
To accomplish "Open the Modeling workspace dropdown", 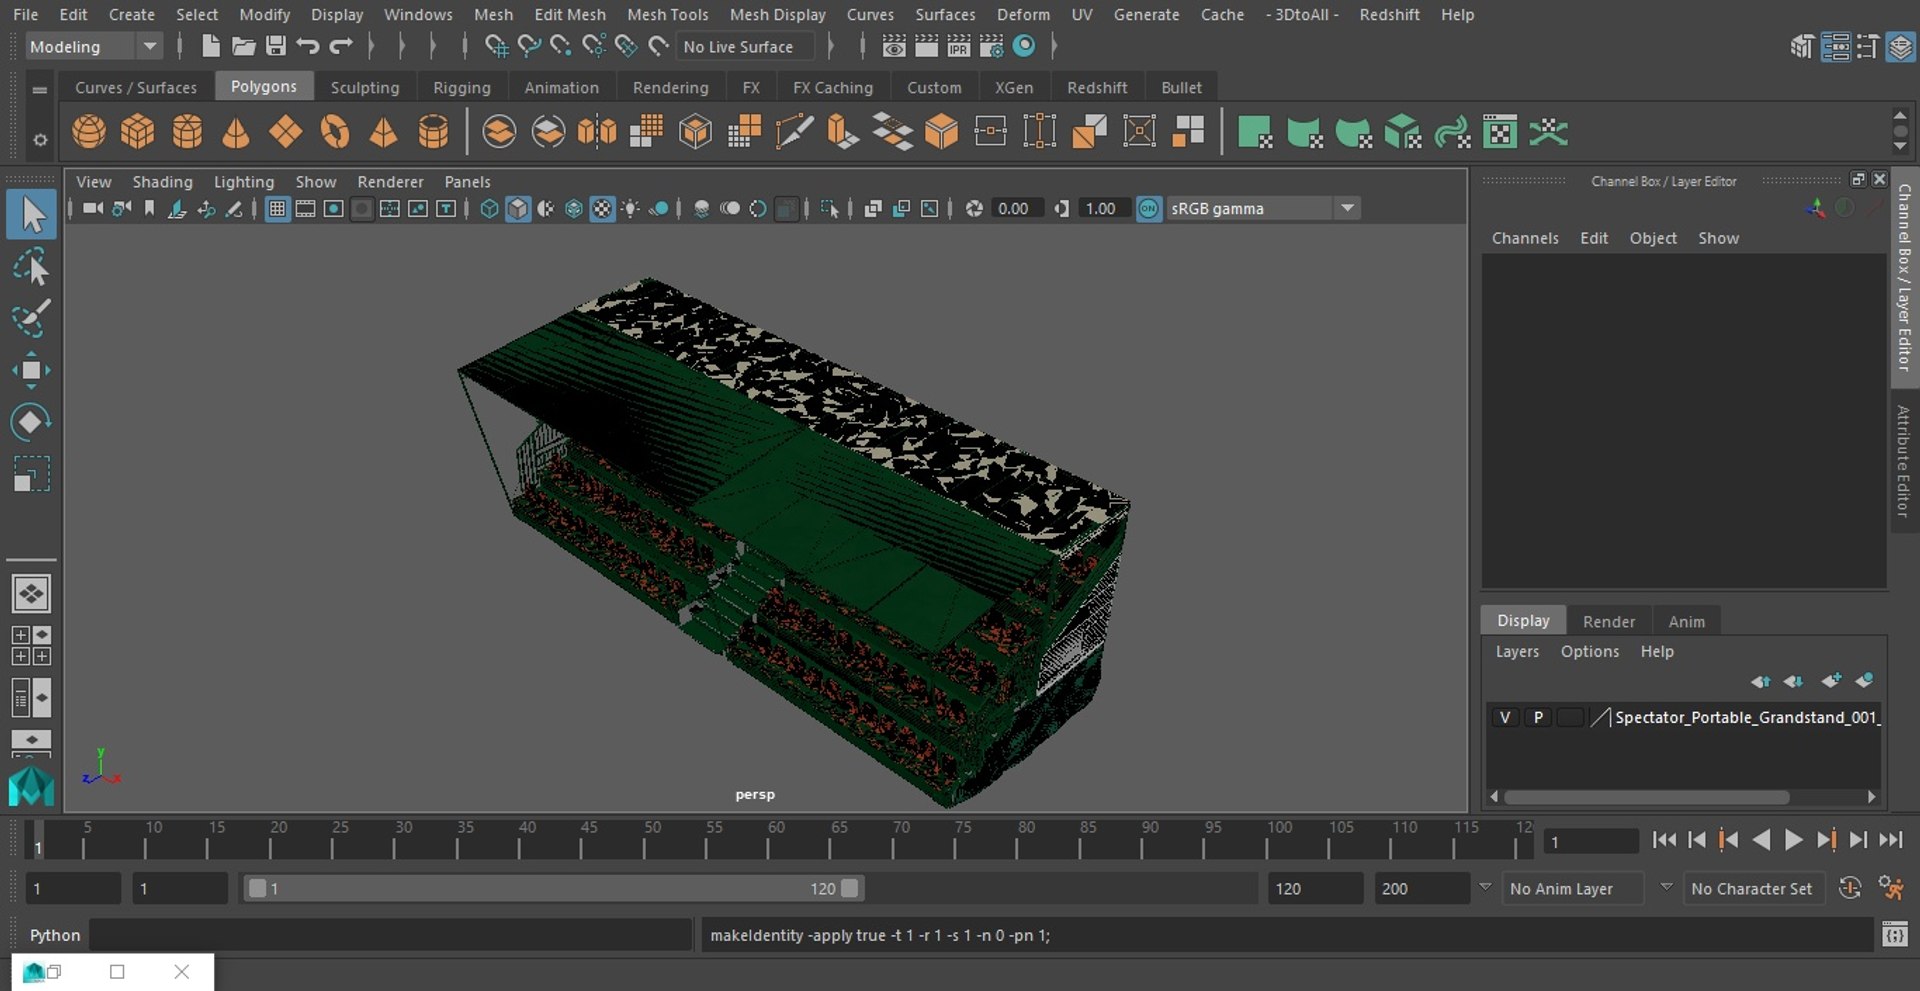I will click(x=149, y=46).
